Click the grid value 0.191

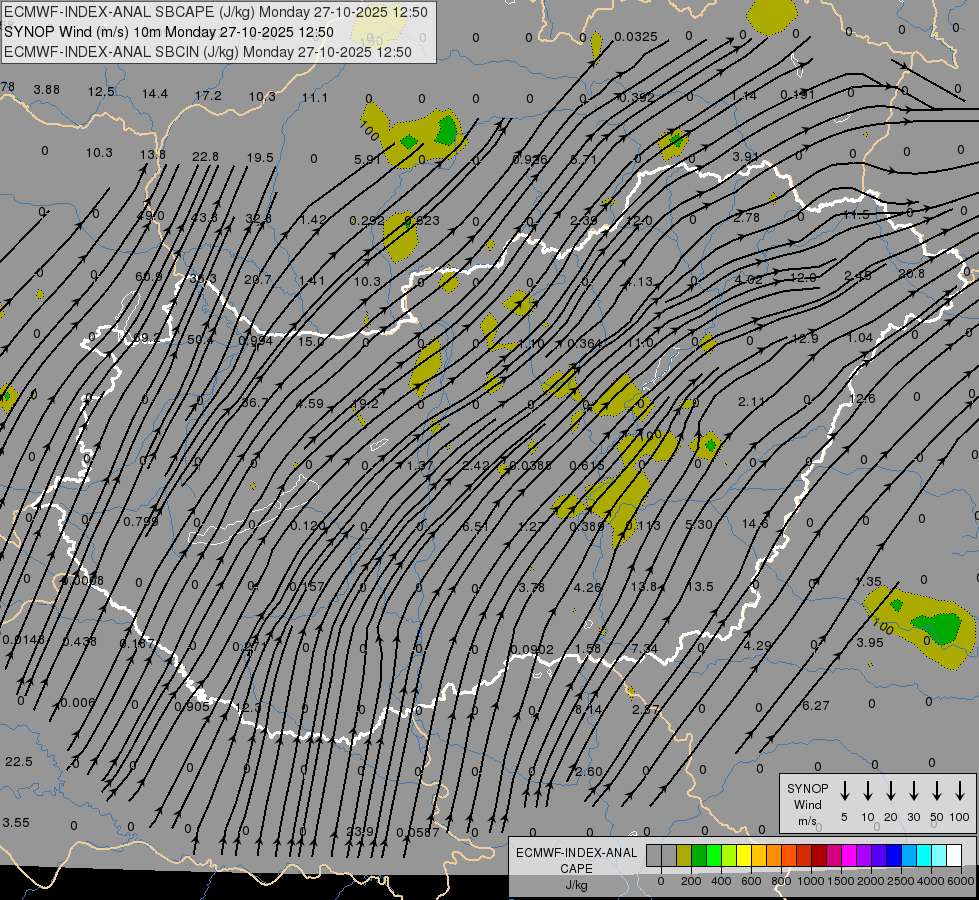(797, 94)
